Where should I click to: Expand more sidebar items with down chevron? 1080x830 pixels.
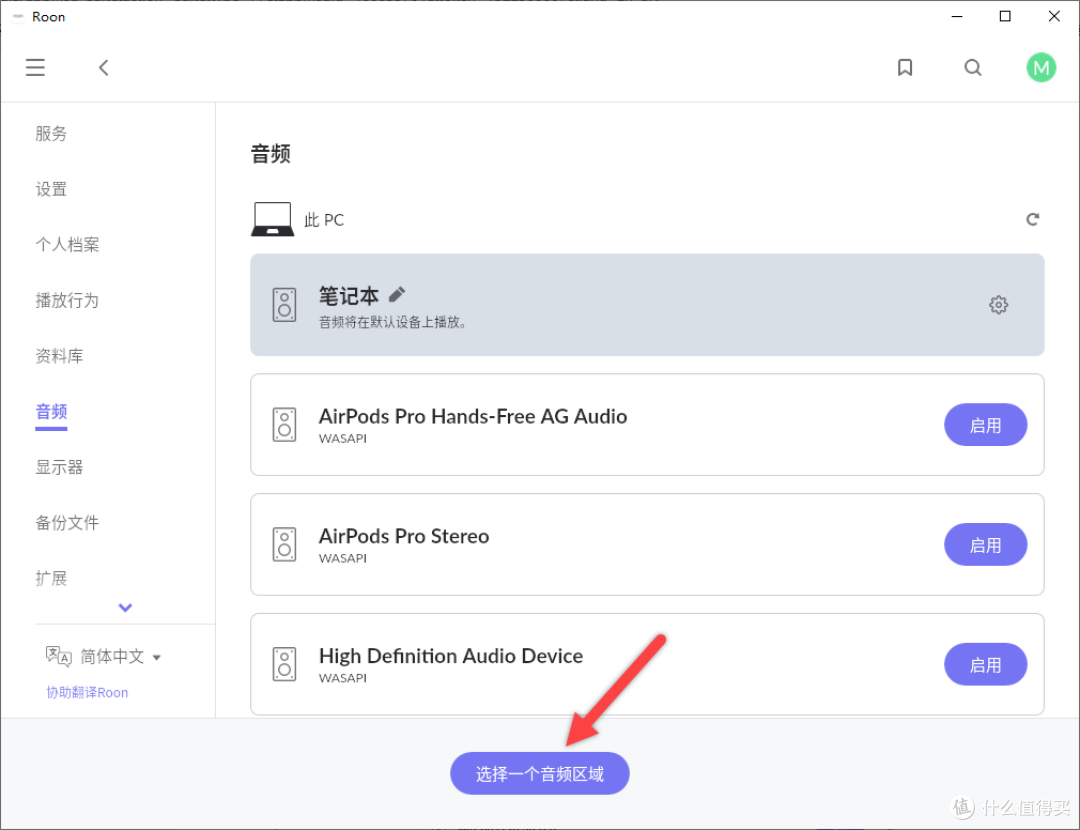[x=125, y=607]
